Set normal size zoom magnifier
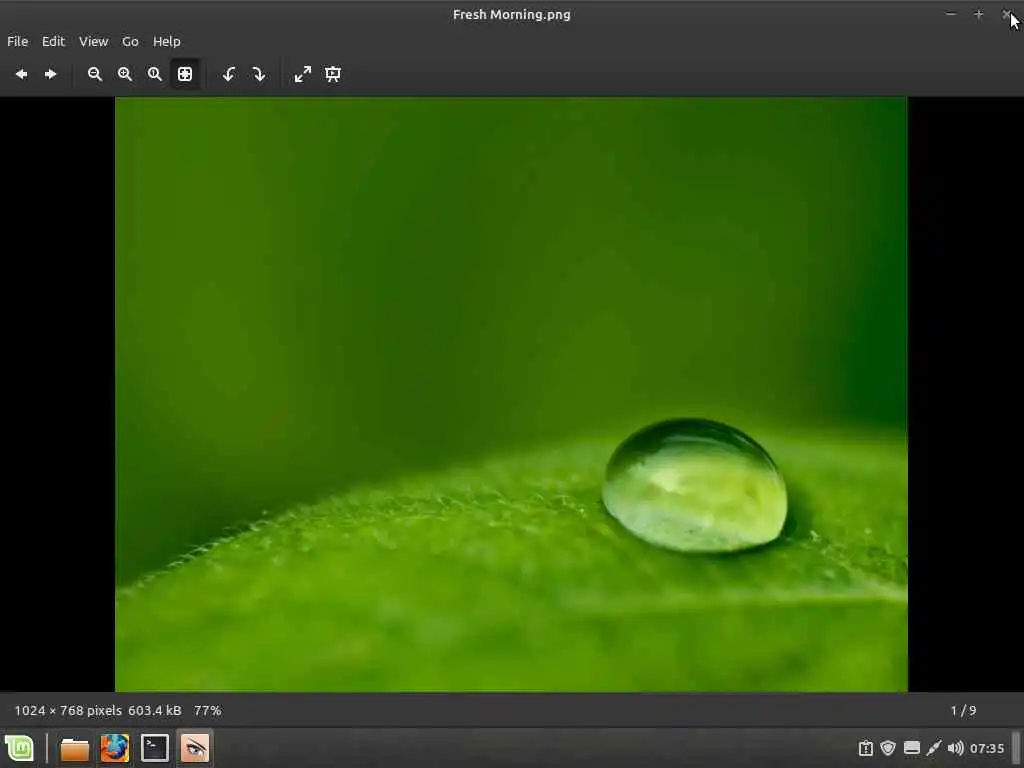 pyautogui.click(x=155, y=74)
